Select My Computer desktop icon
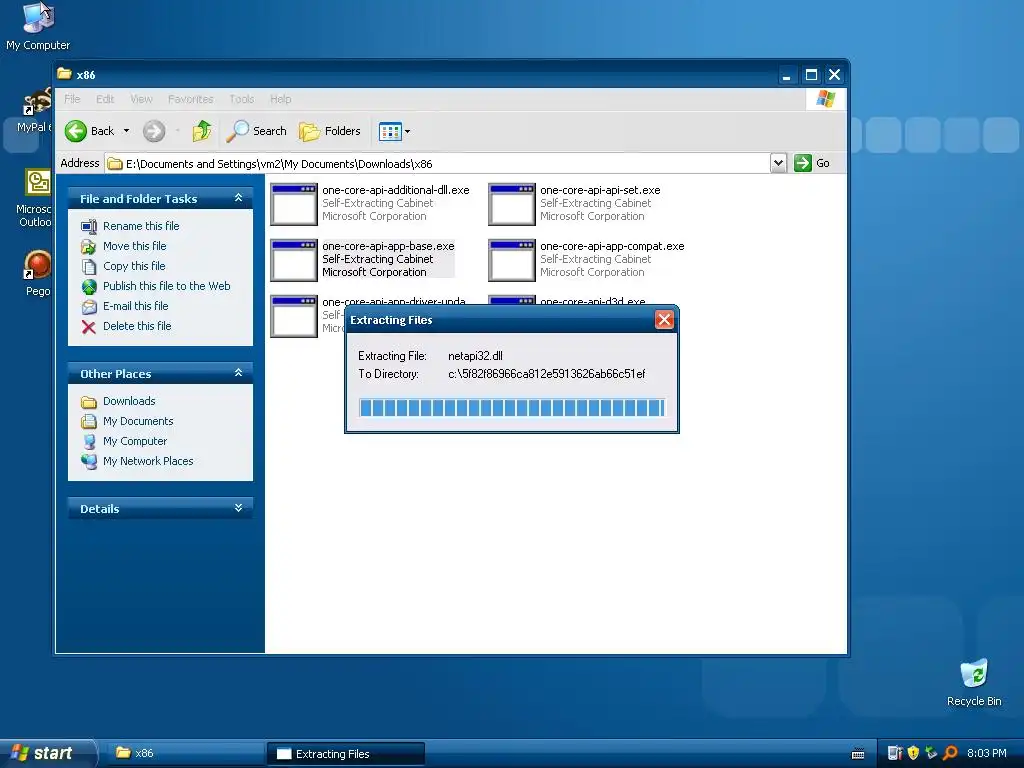 (x=38, y=27)
